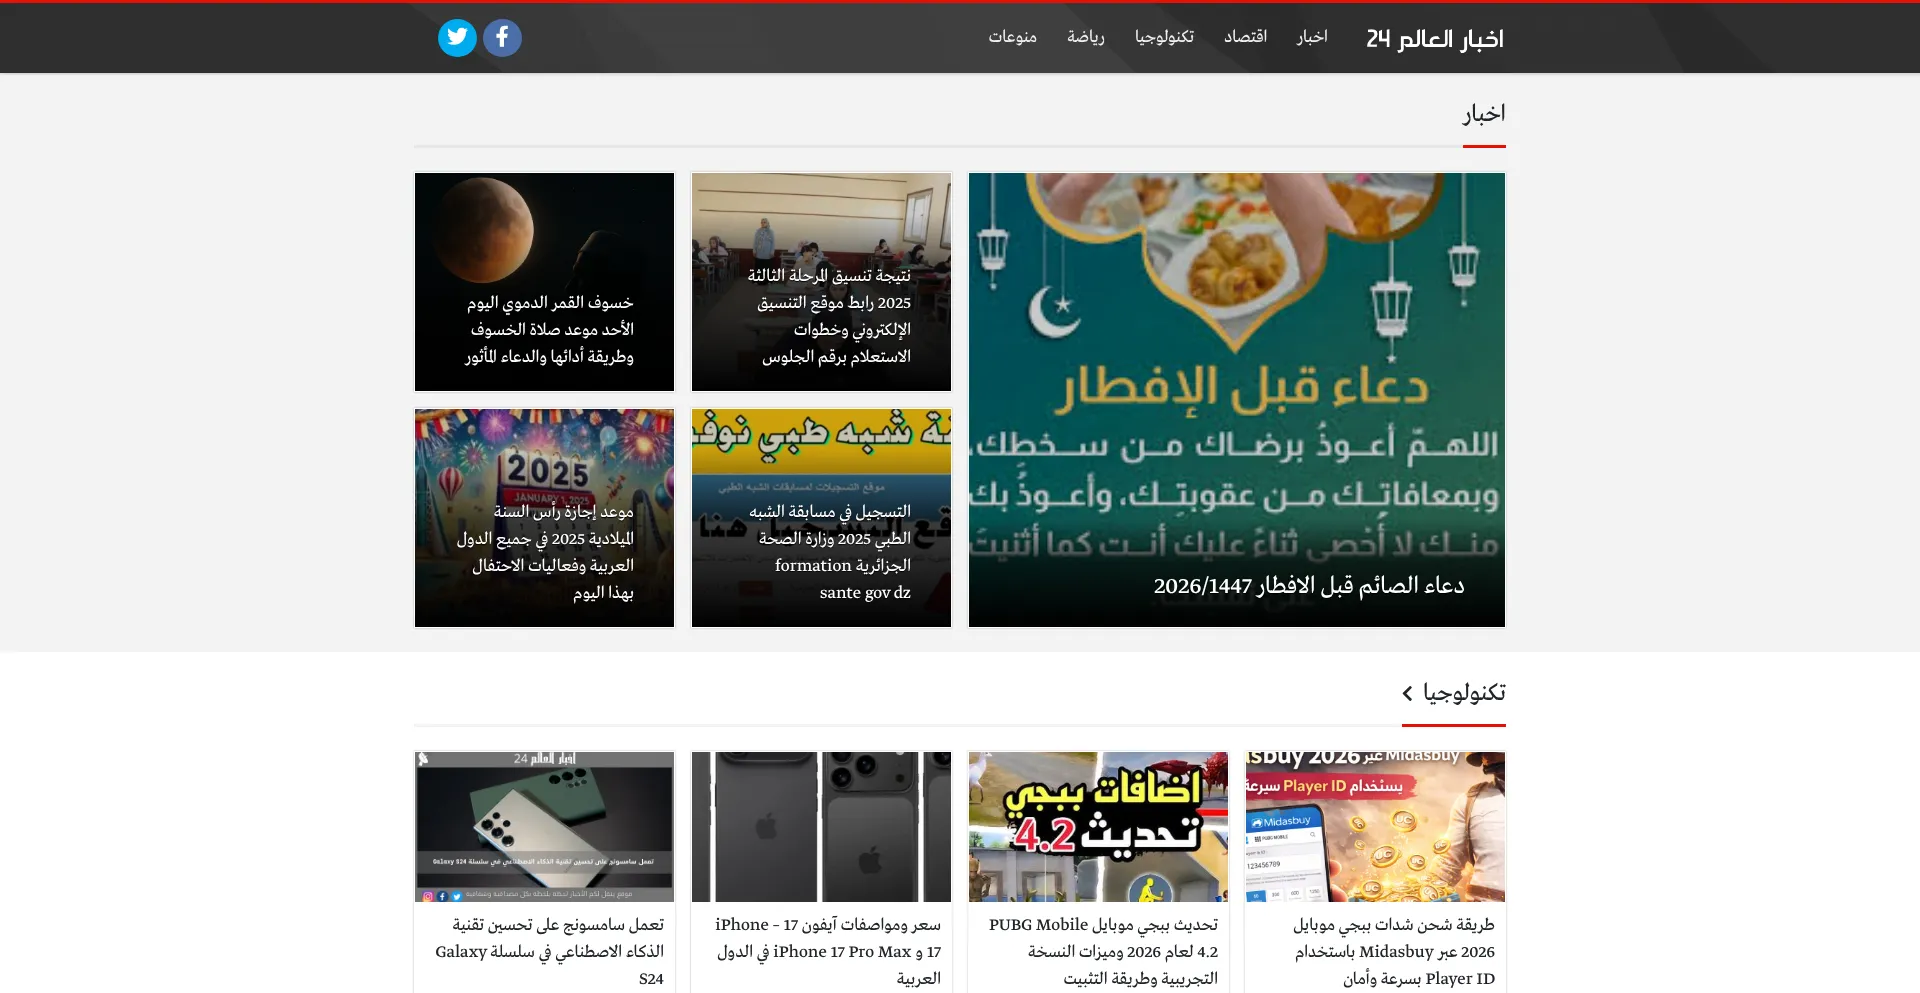The image size is (1920, 993).
Task: Open Samsung Galaxy S24 article image
Action: 544,827
